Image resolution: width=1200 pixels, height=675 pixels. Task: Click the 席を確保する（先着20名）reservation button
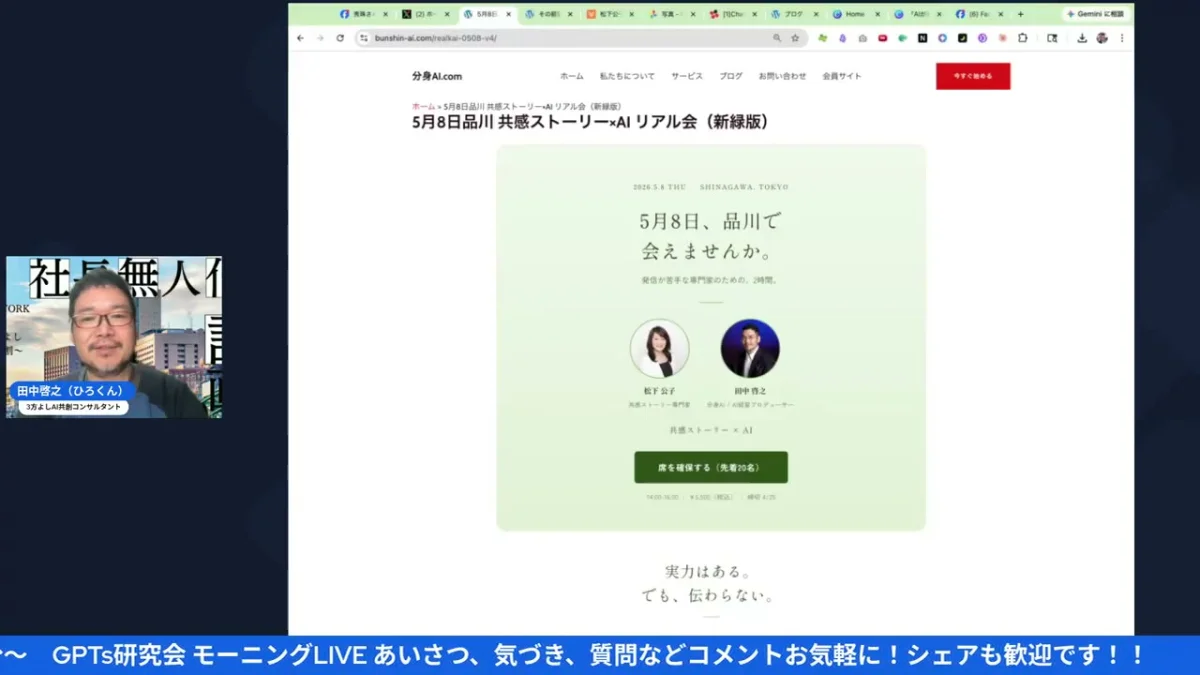click(x=710, y=467)
